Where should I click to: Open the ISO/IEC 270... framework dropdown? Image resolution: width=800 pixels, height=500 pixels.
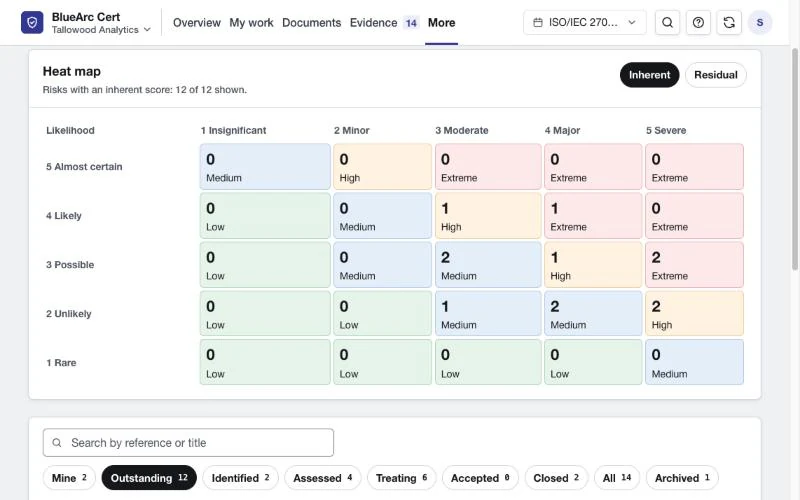click(585, 22)
